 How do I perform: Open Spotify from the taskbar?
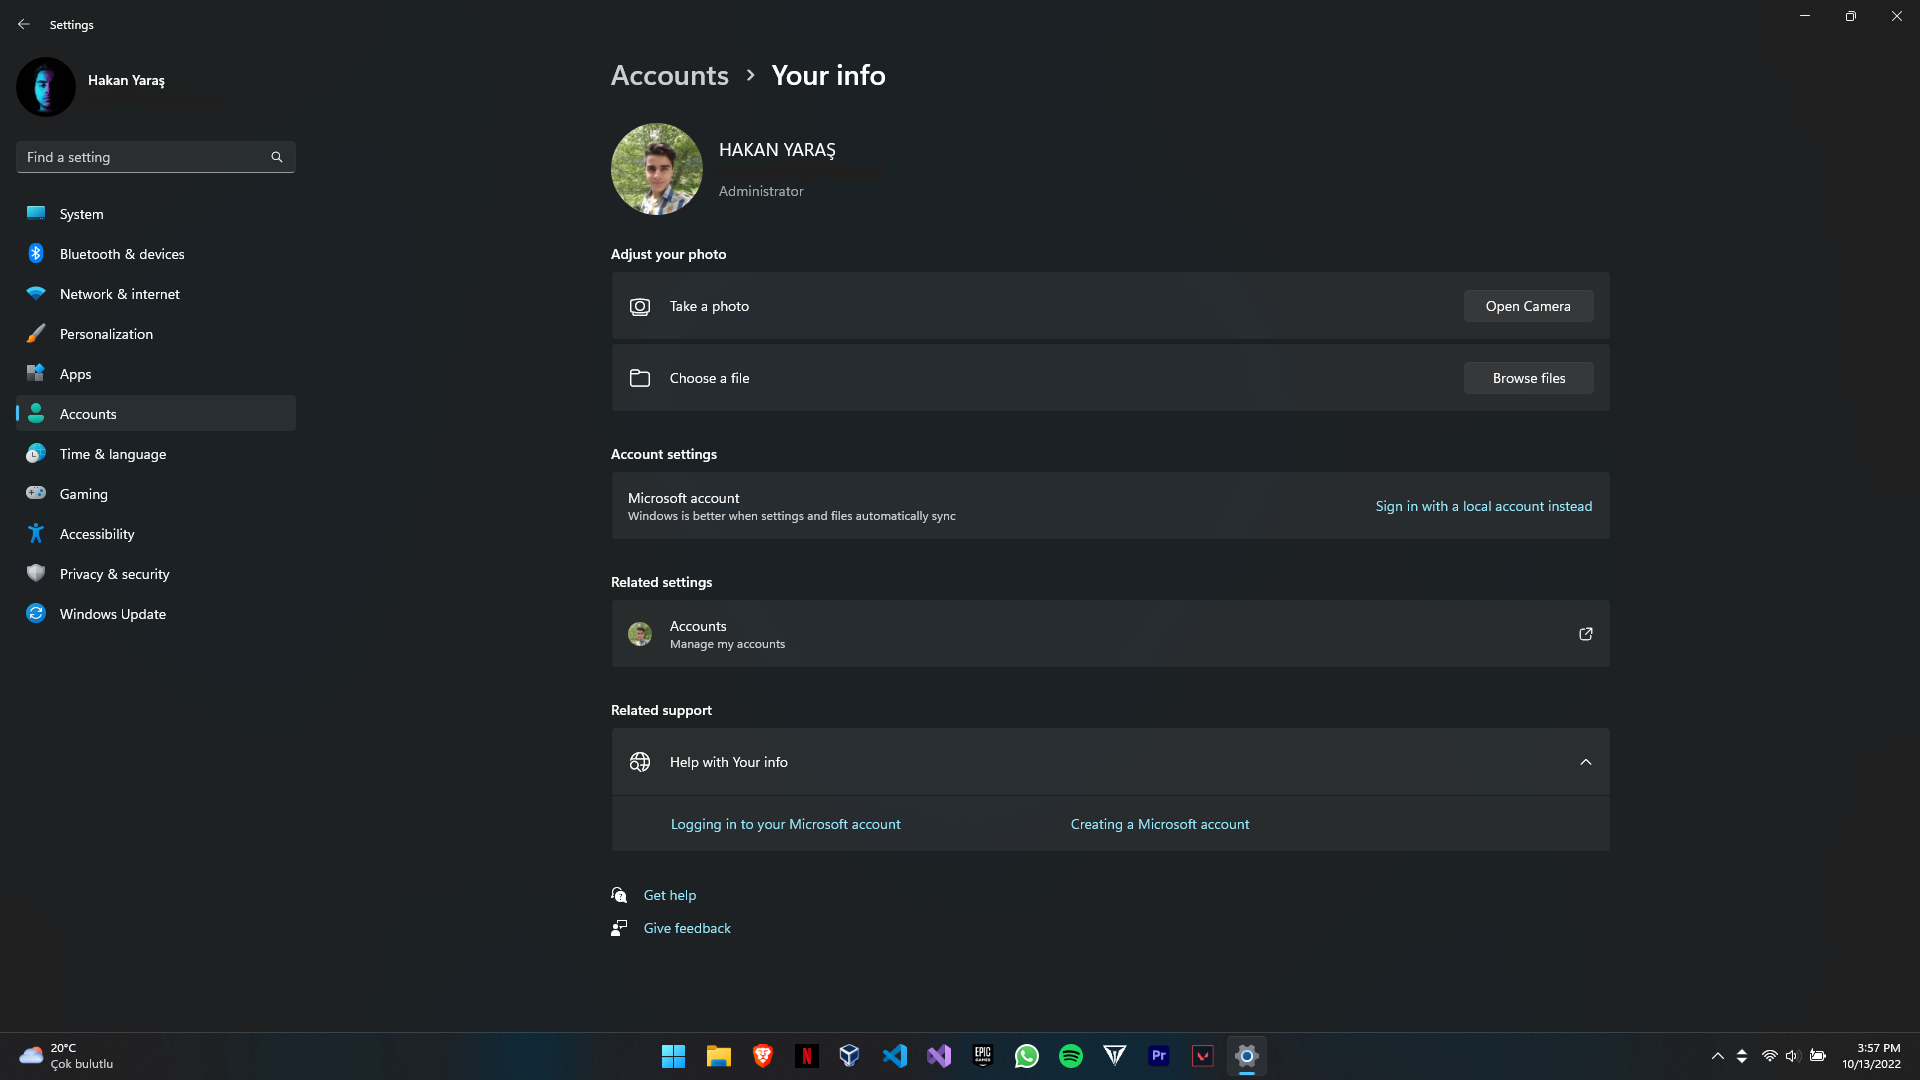(1071, 1056)
